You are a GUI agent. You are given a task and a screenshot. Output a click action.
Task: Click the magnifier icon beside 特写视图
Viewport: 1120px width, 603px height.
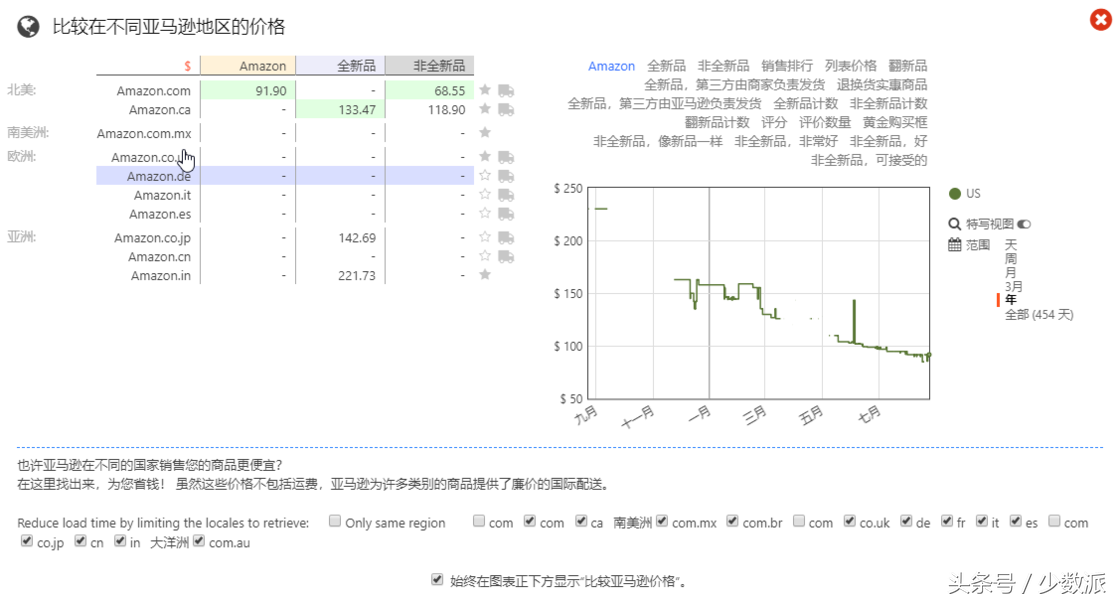click(954, 224)
